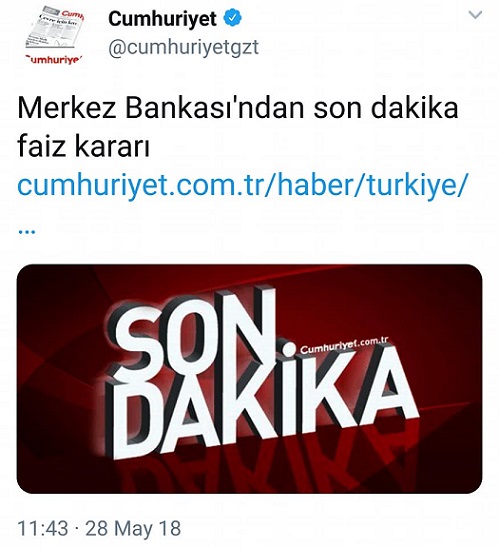The image size is (499, 548).
Task: Click the white dot above DAKIKA's I
Action: click(288, 348)
